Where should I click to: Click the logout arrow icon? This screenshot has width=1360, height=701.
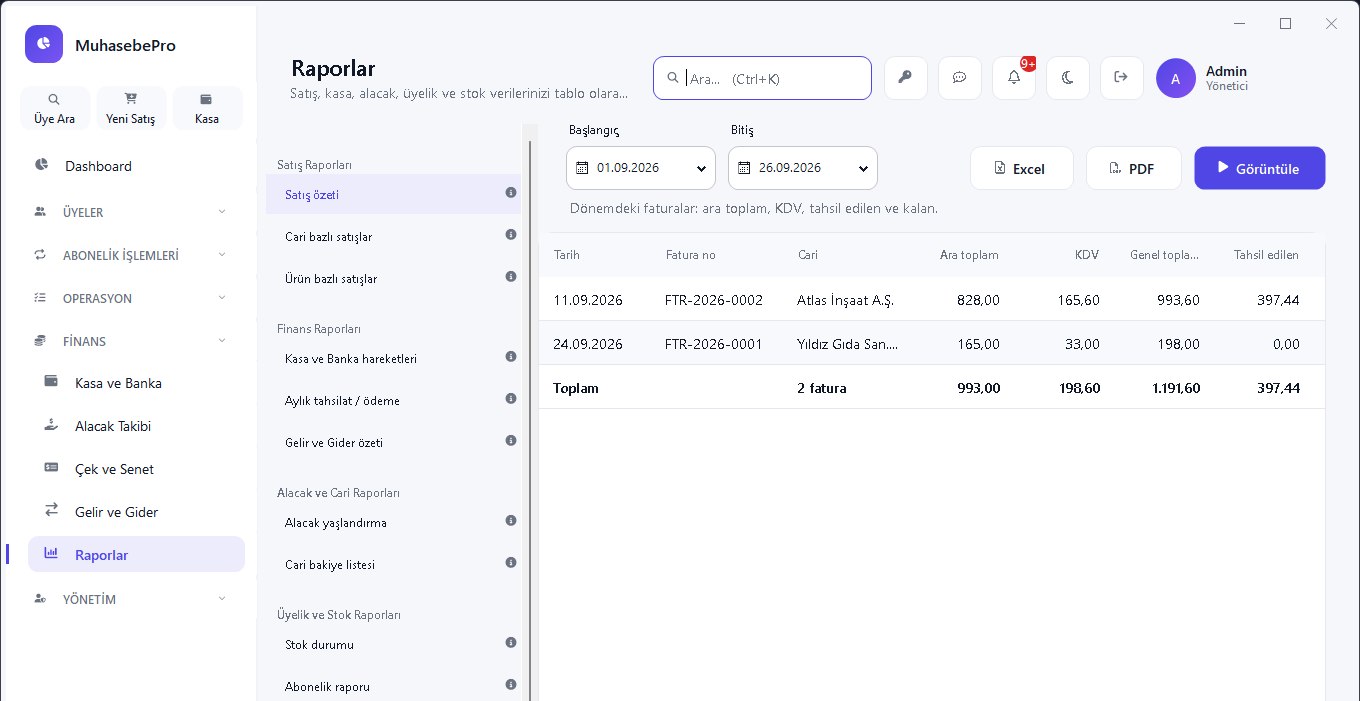point(1121,78)
